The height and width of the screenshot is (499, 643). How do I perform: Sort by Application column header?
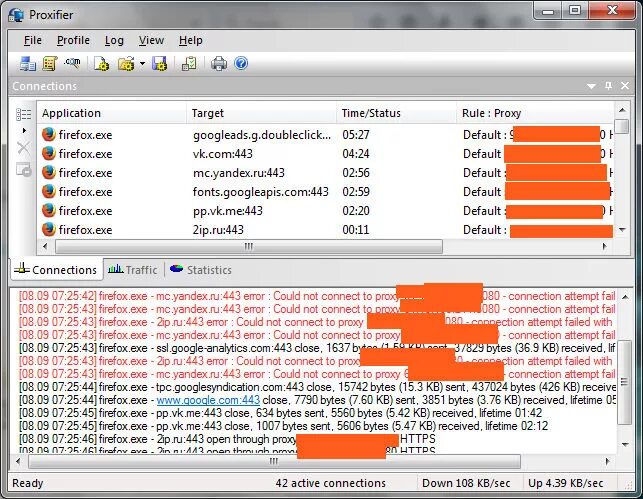point(112,113)
